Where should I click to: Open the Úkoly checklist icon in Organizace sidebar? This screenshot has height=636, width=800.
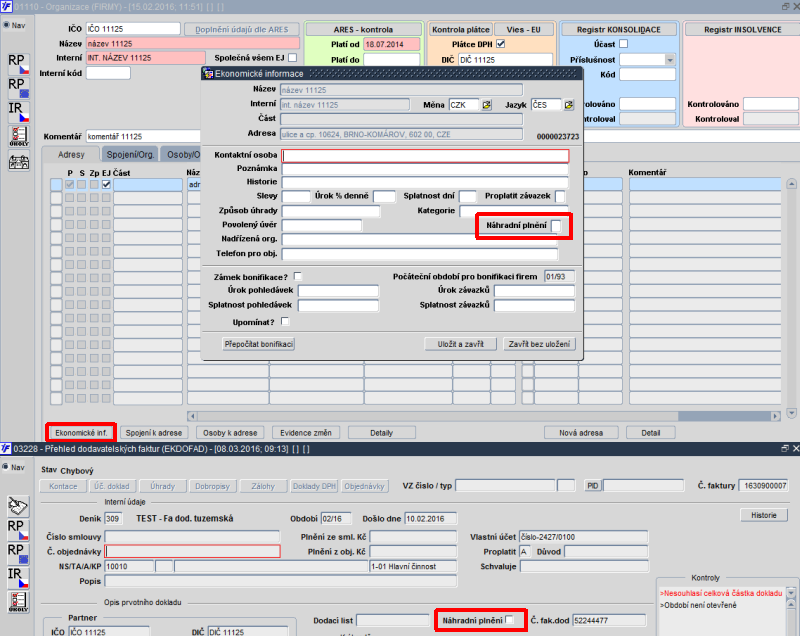pos(18,137)
